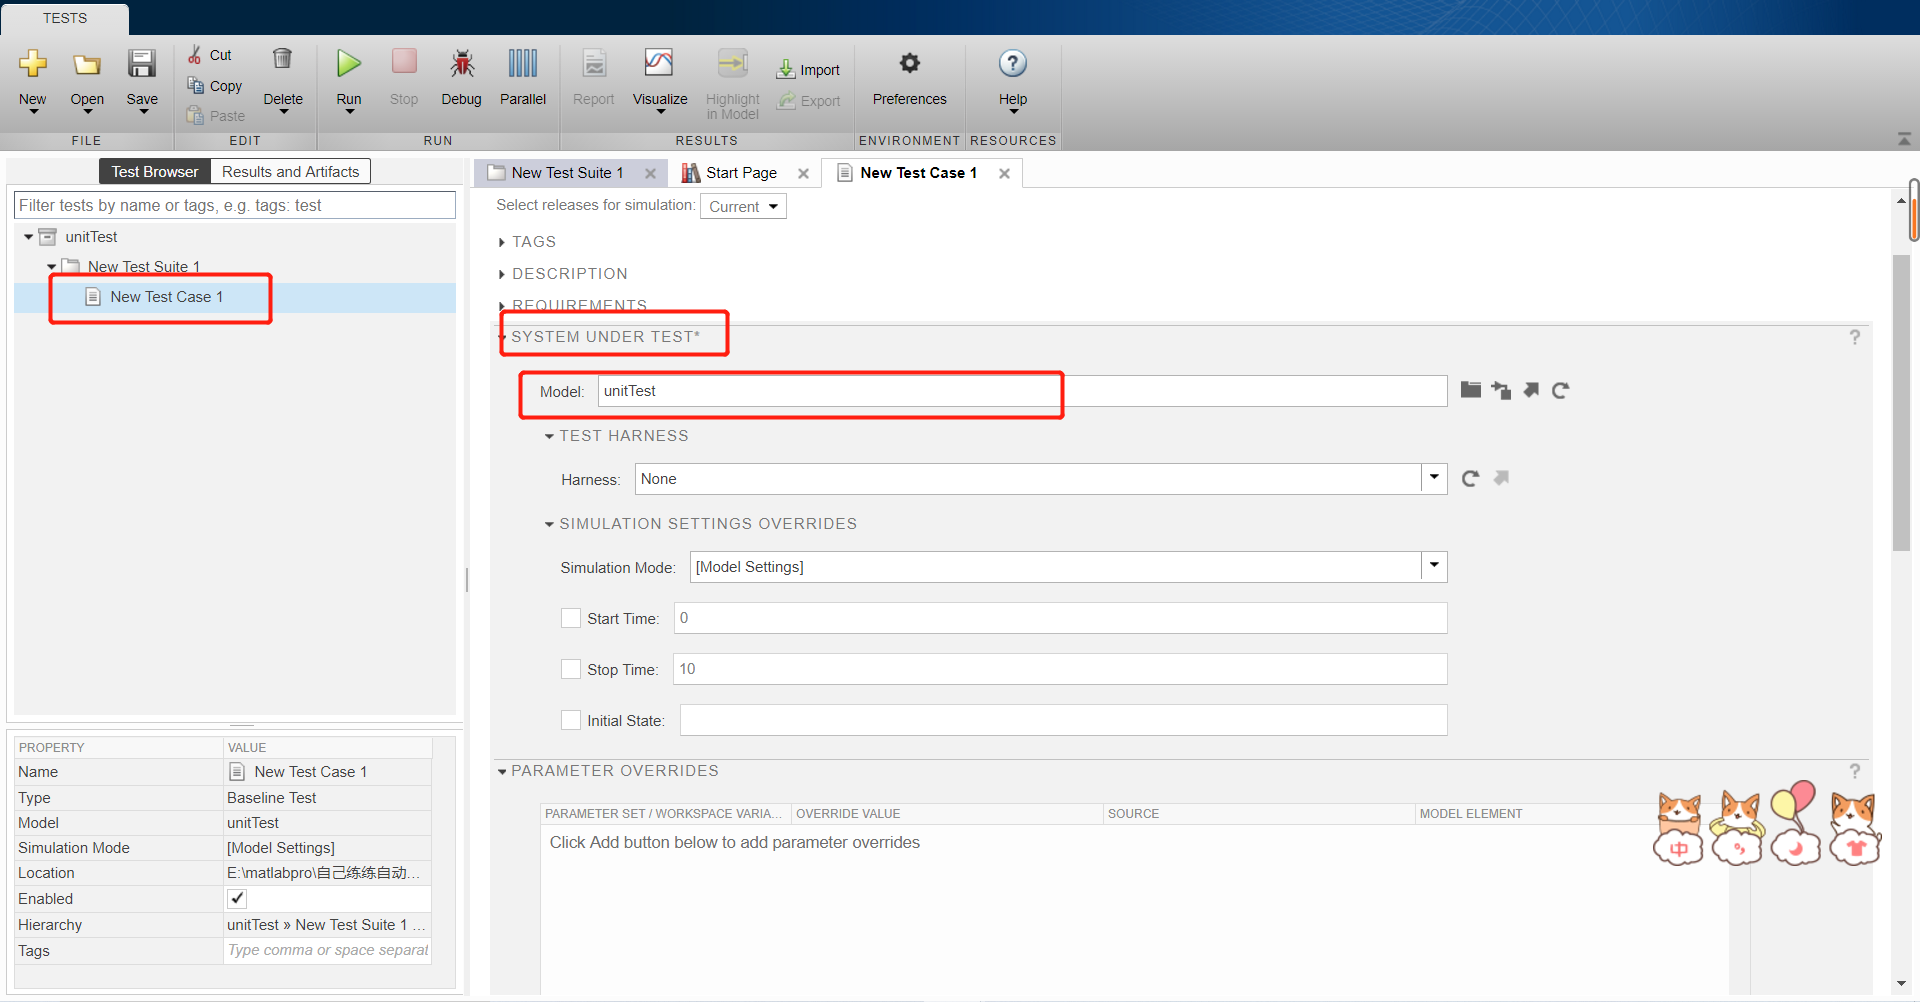The width and height of the screenshot is (1920, 1002).
Task: Refresh the Harness list
Action: (1469, 478)
